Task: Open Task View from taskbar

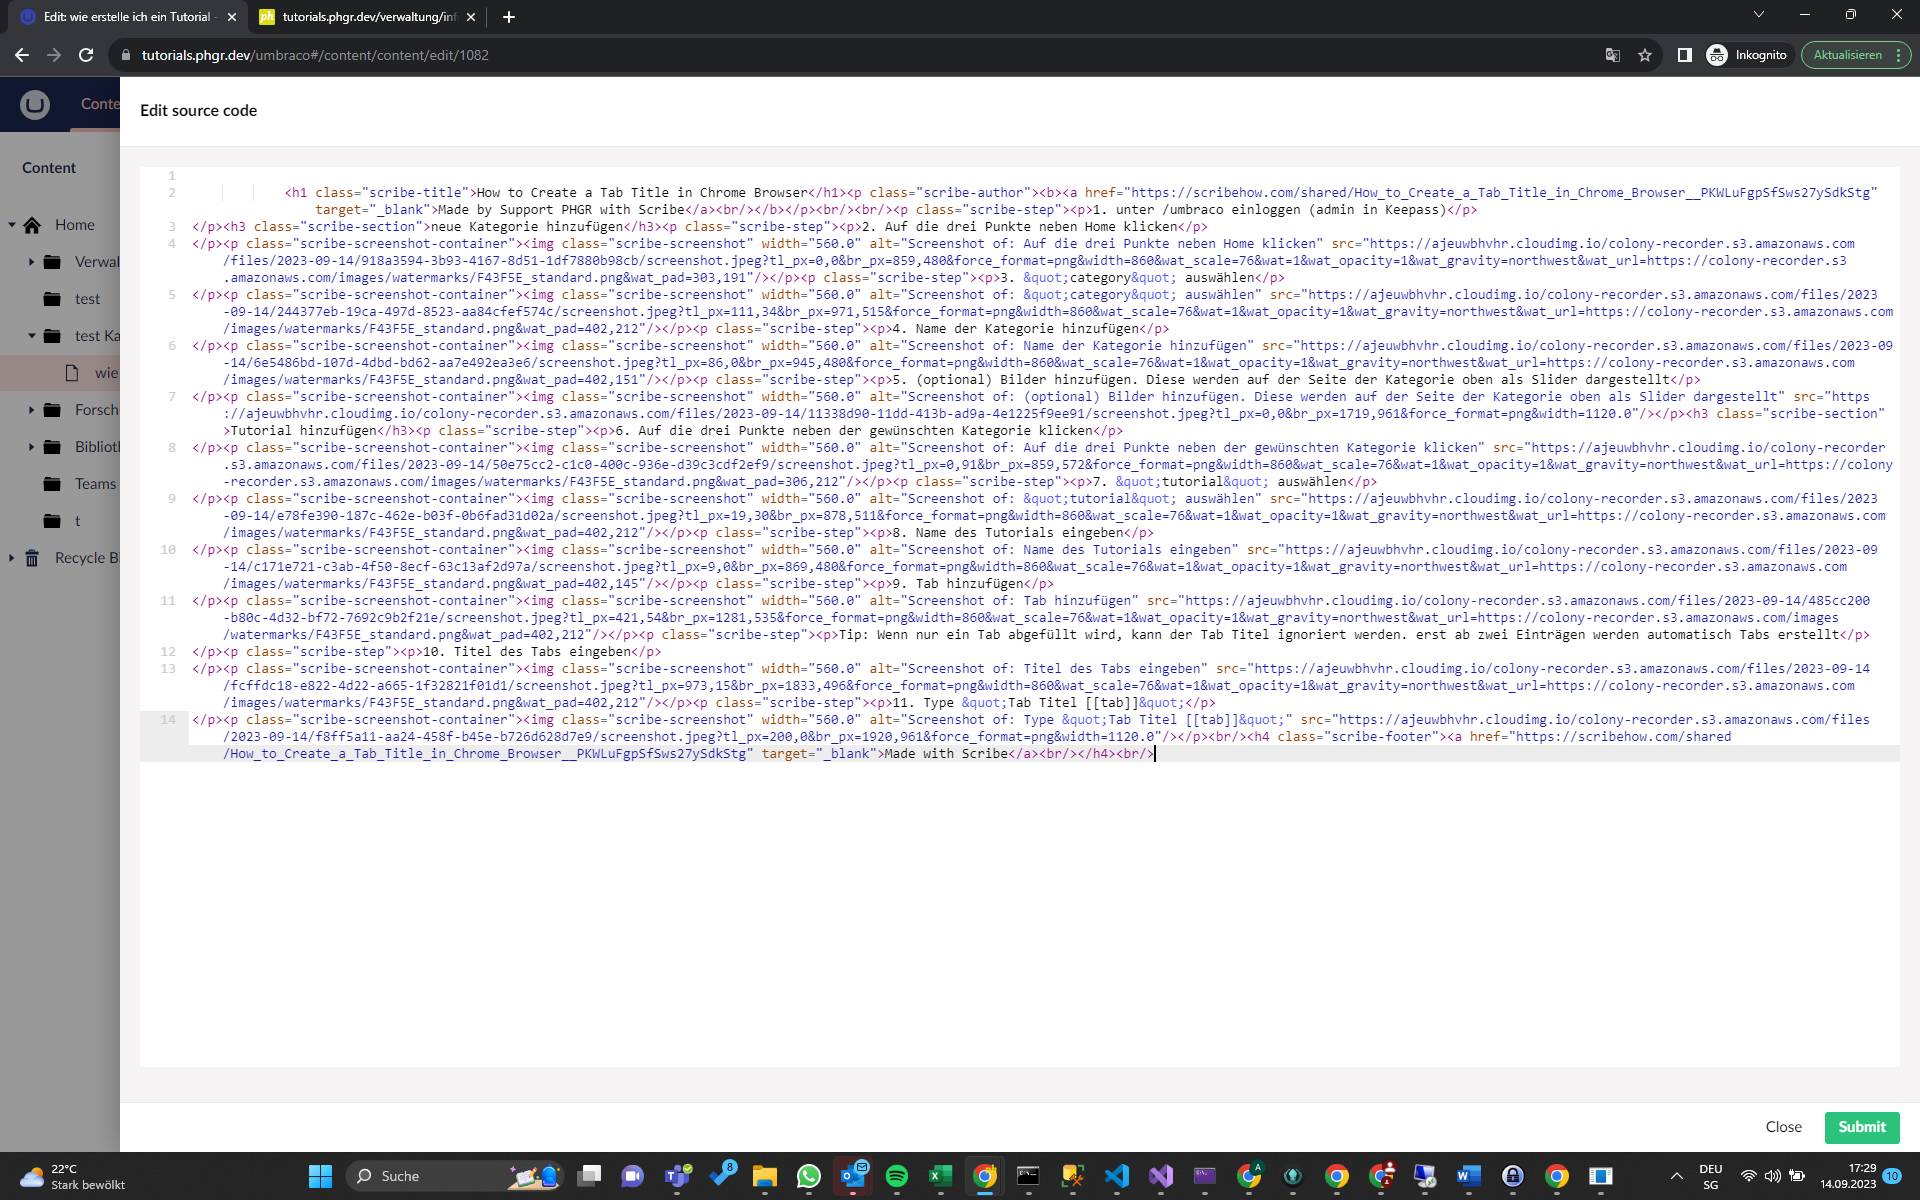Action: [589, 1176]
